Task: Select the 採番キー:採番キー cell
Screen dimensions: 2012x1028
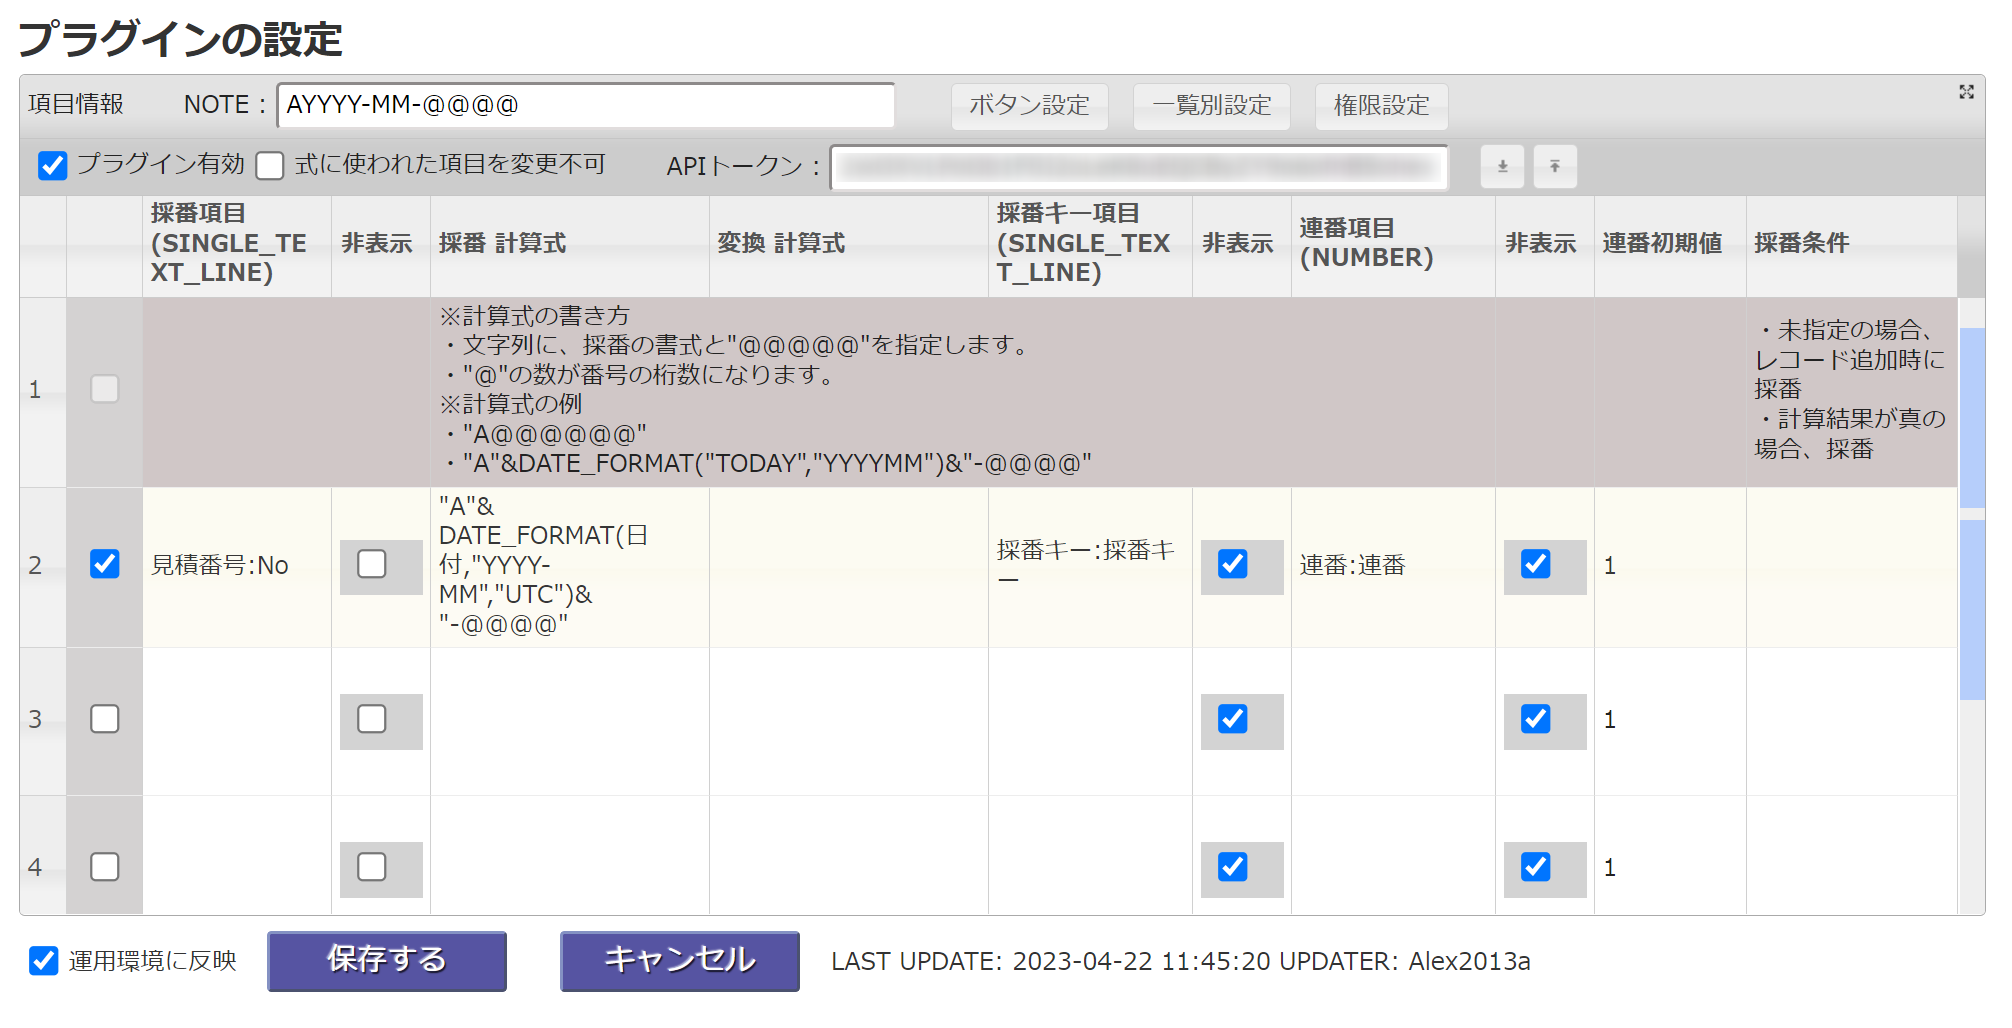Action: [x=1090, y=567]
